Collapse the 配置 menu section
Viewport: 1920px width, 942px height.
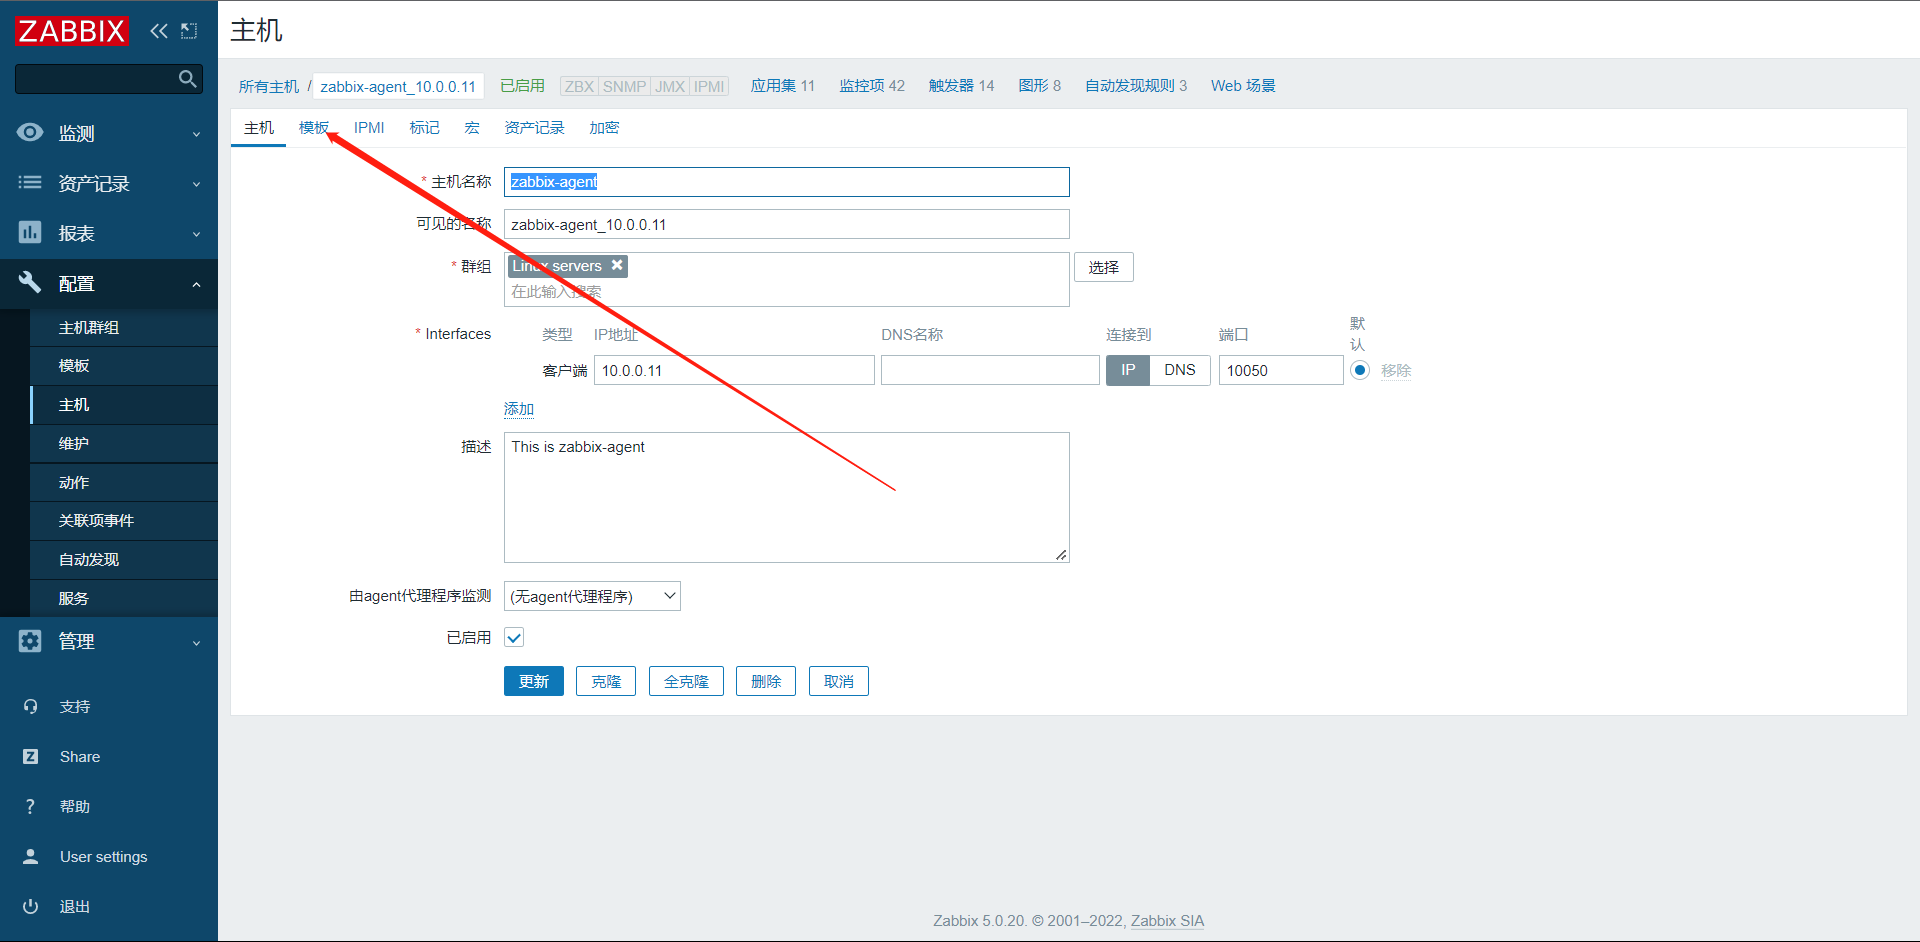[196, 284]
